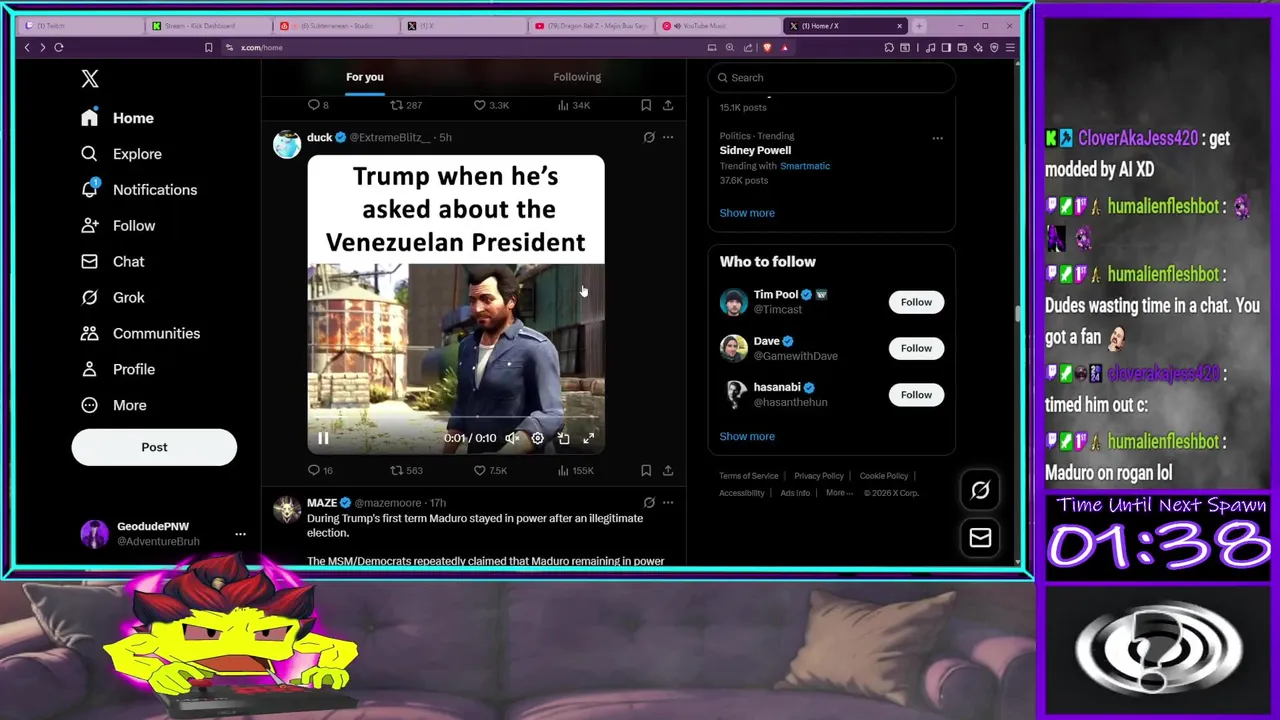Open the browser hamburger menu
The image size is (1280, 720).
tap(1011, 47)
